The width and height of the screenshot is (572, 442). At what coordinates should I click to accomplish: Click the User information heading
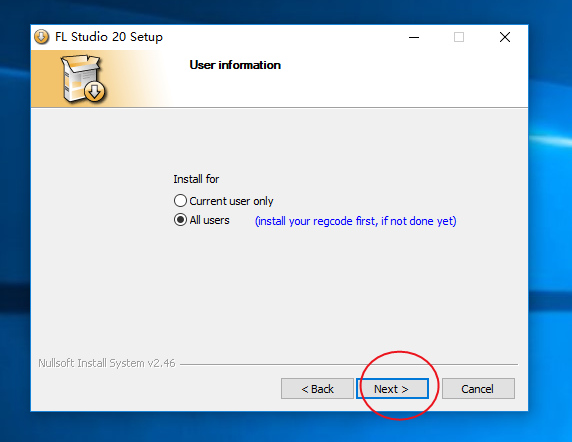click(x=235, y=65)
